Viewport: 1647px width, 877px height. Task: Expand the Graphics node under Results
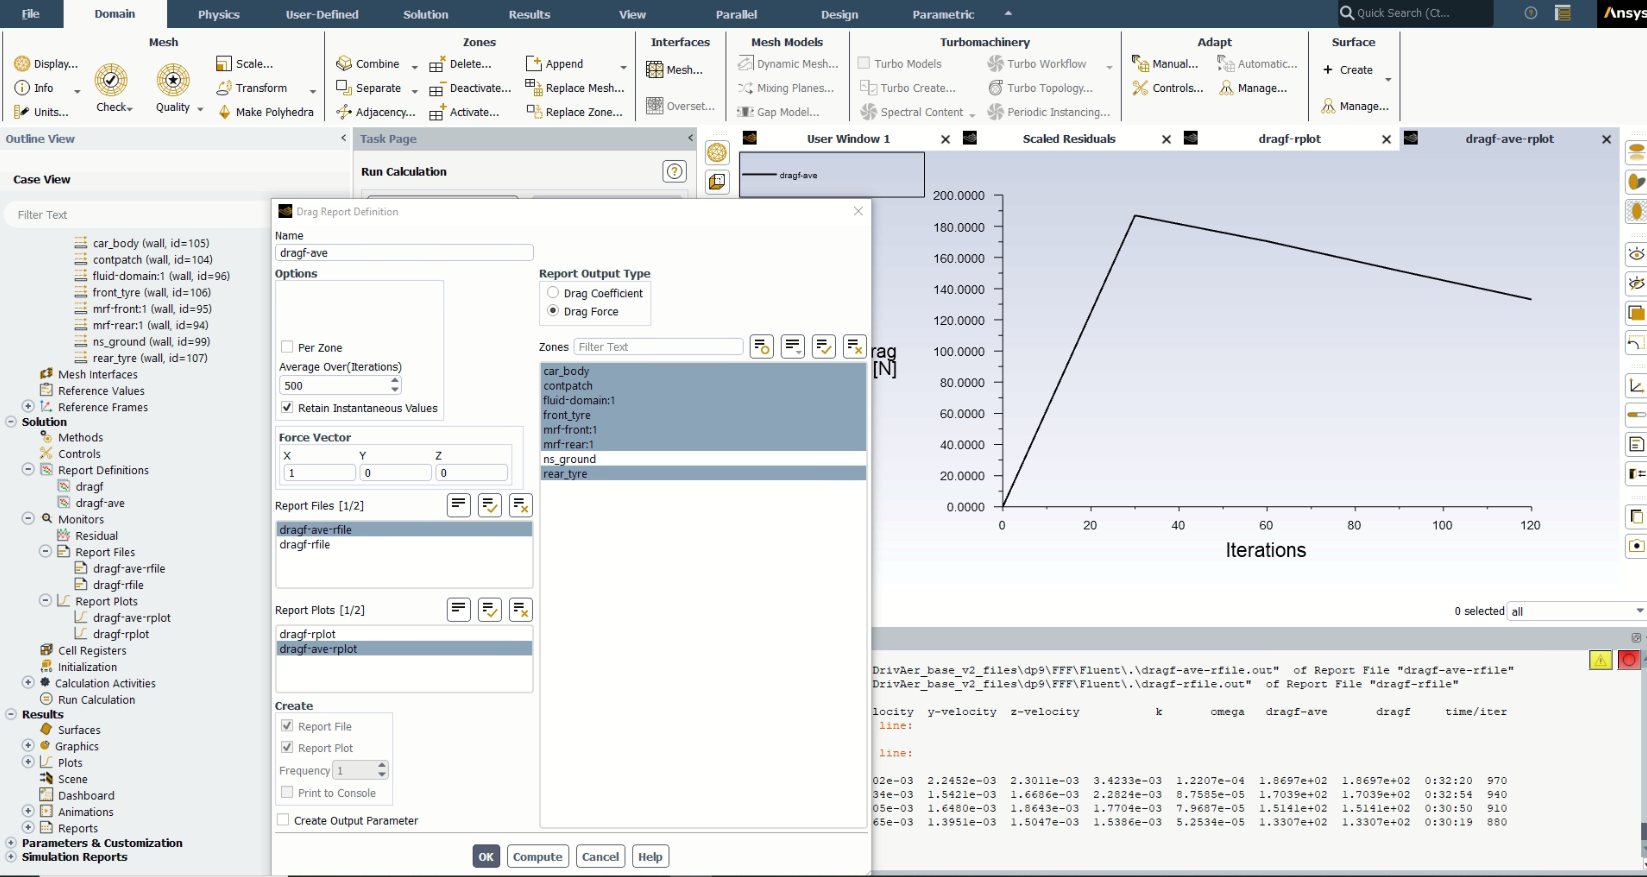click(x=28, y=745)
